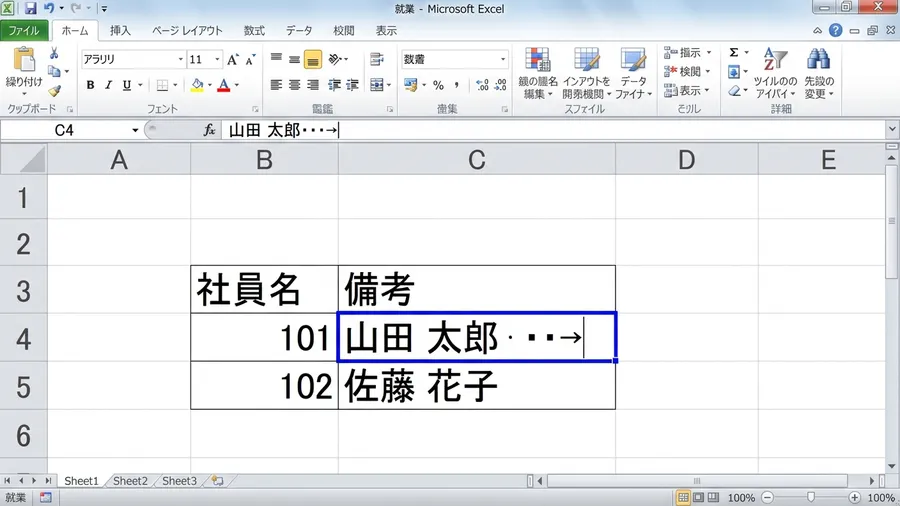The image size is (900, 506).
Task: Center cell text horizontally
Action: 294,85
